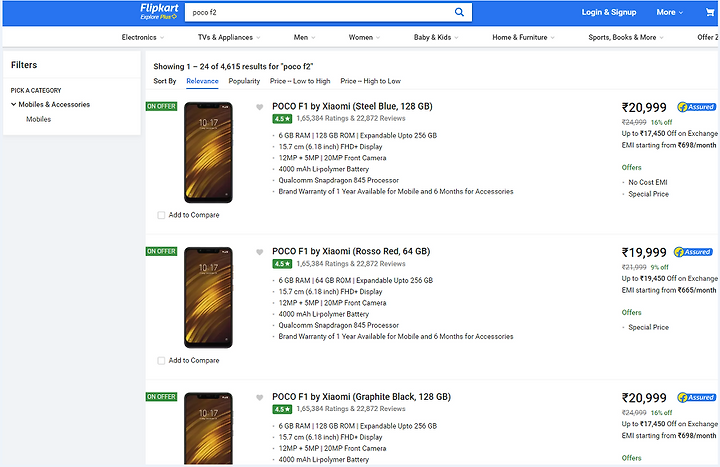The width and height of the screenshot is (720, 467).
Task: Click 4.5 star rating badge of Rosso Red
Action: [282, 264]
